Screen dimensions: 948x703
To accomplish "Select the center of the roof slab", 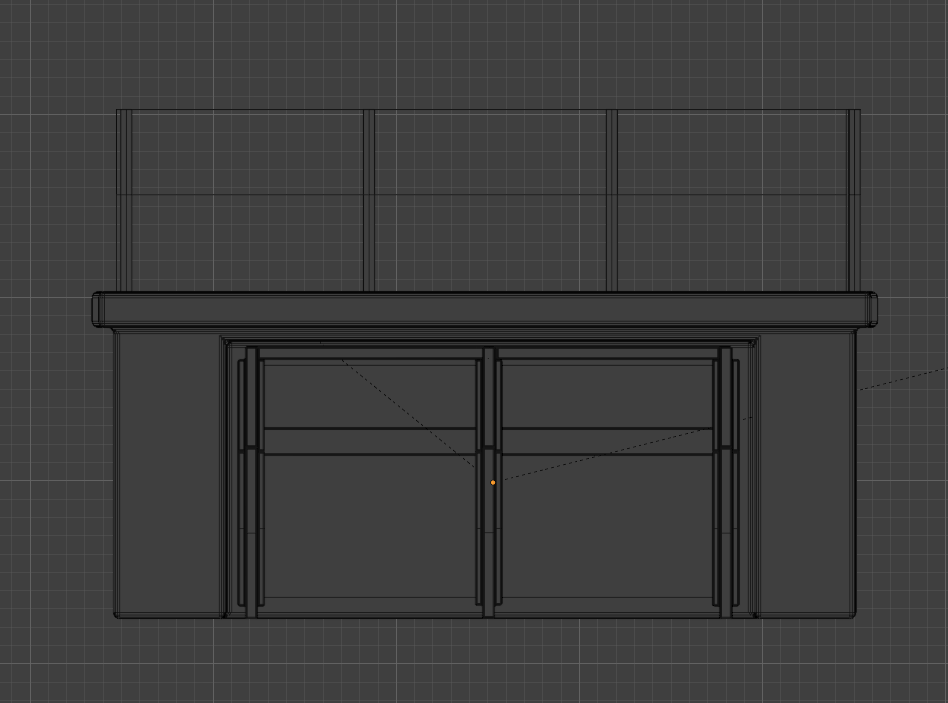I will [484, 309].
